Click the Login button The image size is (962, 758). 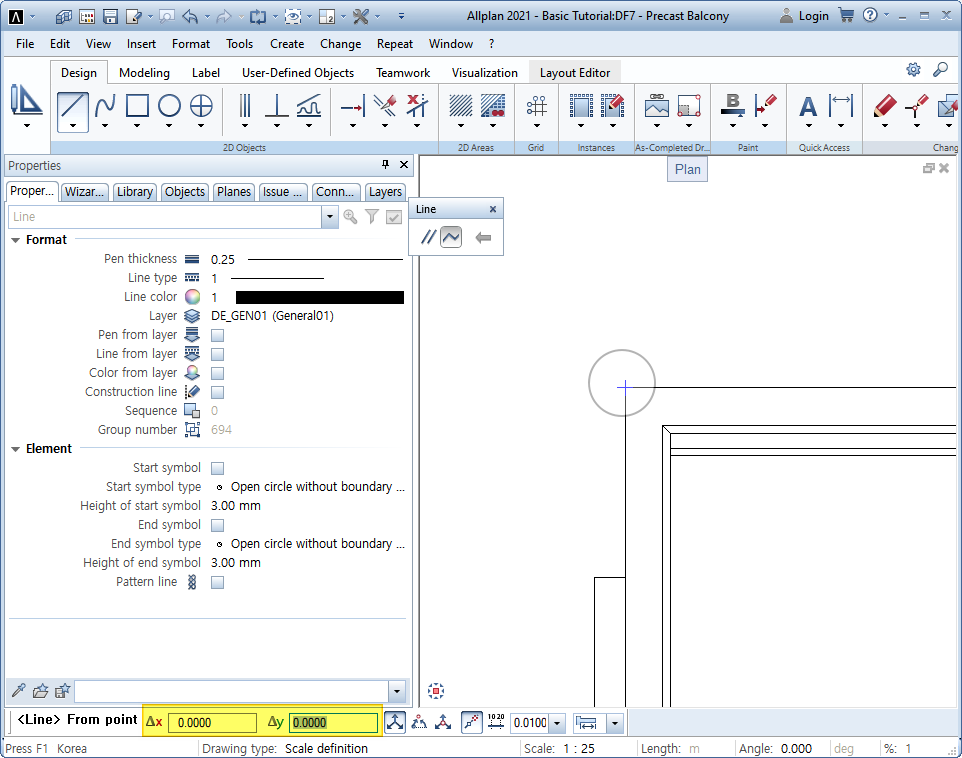(804, 16)
